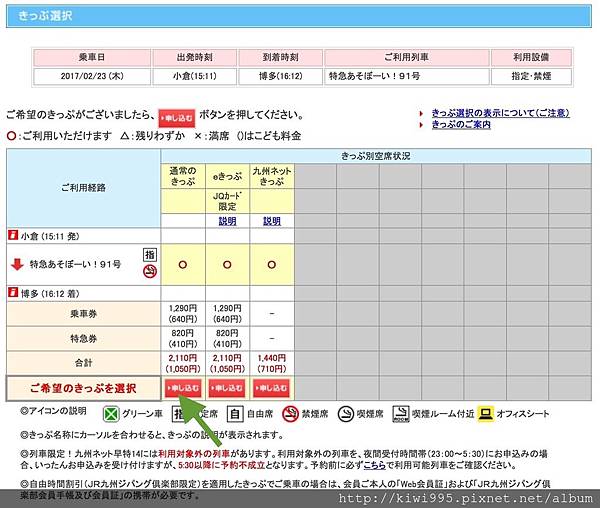This screenshot has height=508, width=600.
Task: Click 2,110円 total under eきっぷ
Action: click(x=227, y=358)
